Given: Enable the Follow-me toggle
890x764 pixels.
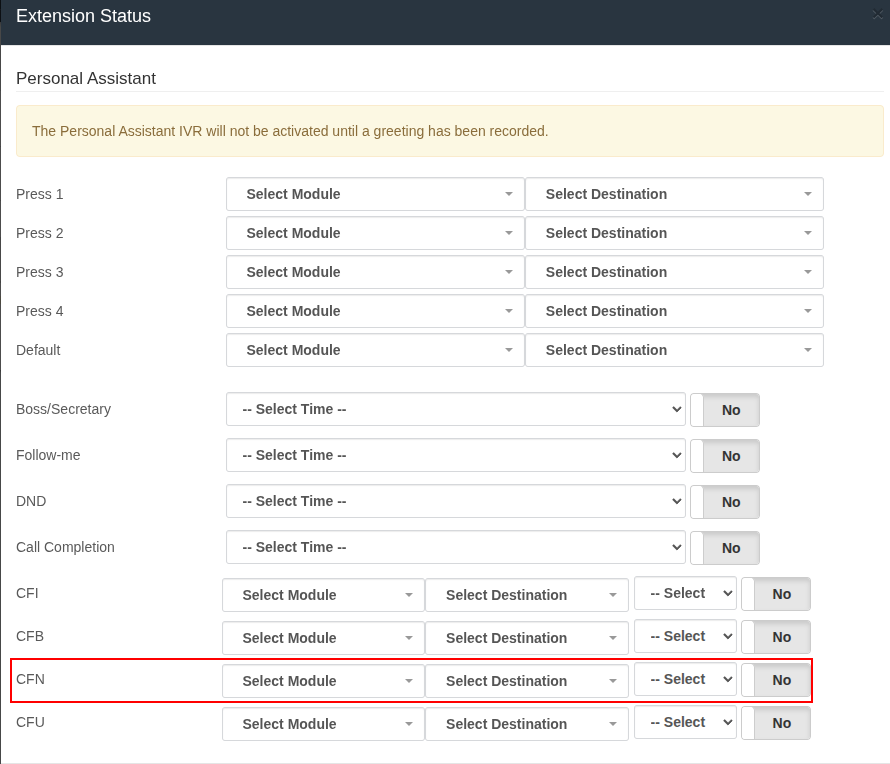Looking at the screenshot, I should click(725, 456).
